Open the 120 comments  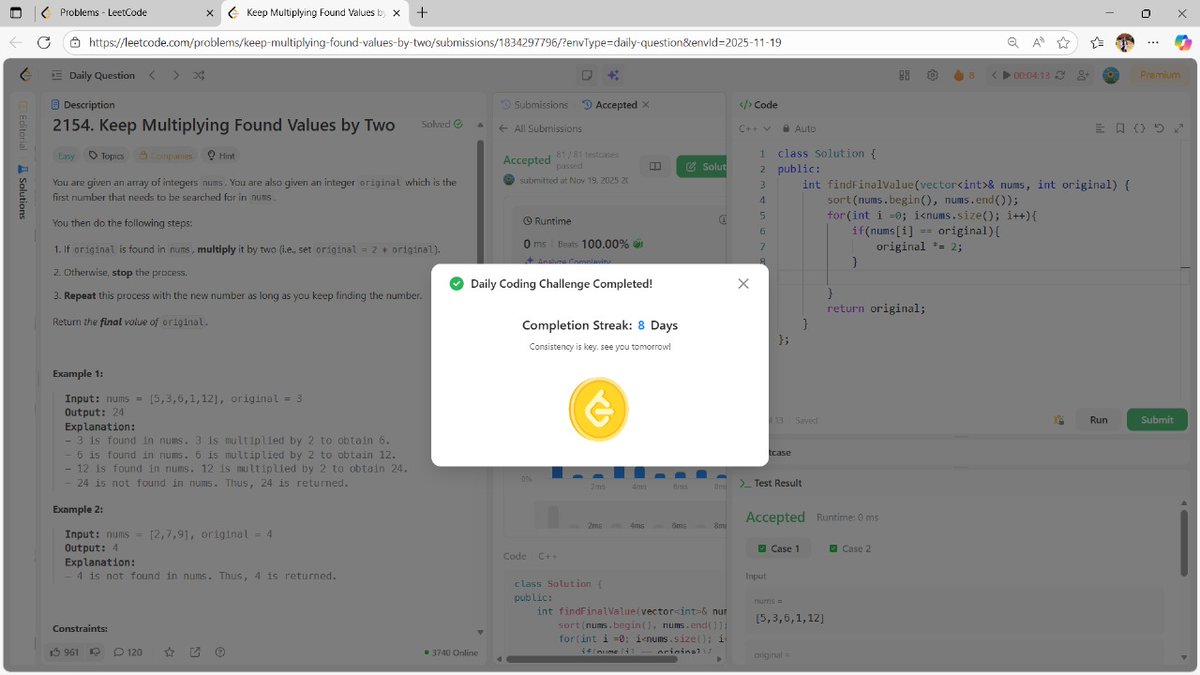128,652
